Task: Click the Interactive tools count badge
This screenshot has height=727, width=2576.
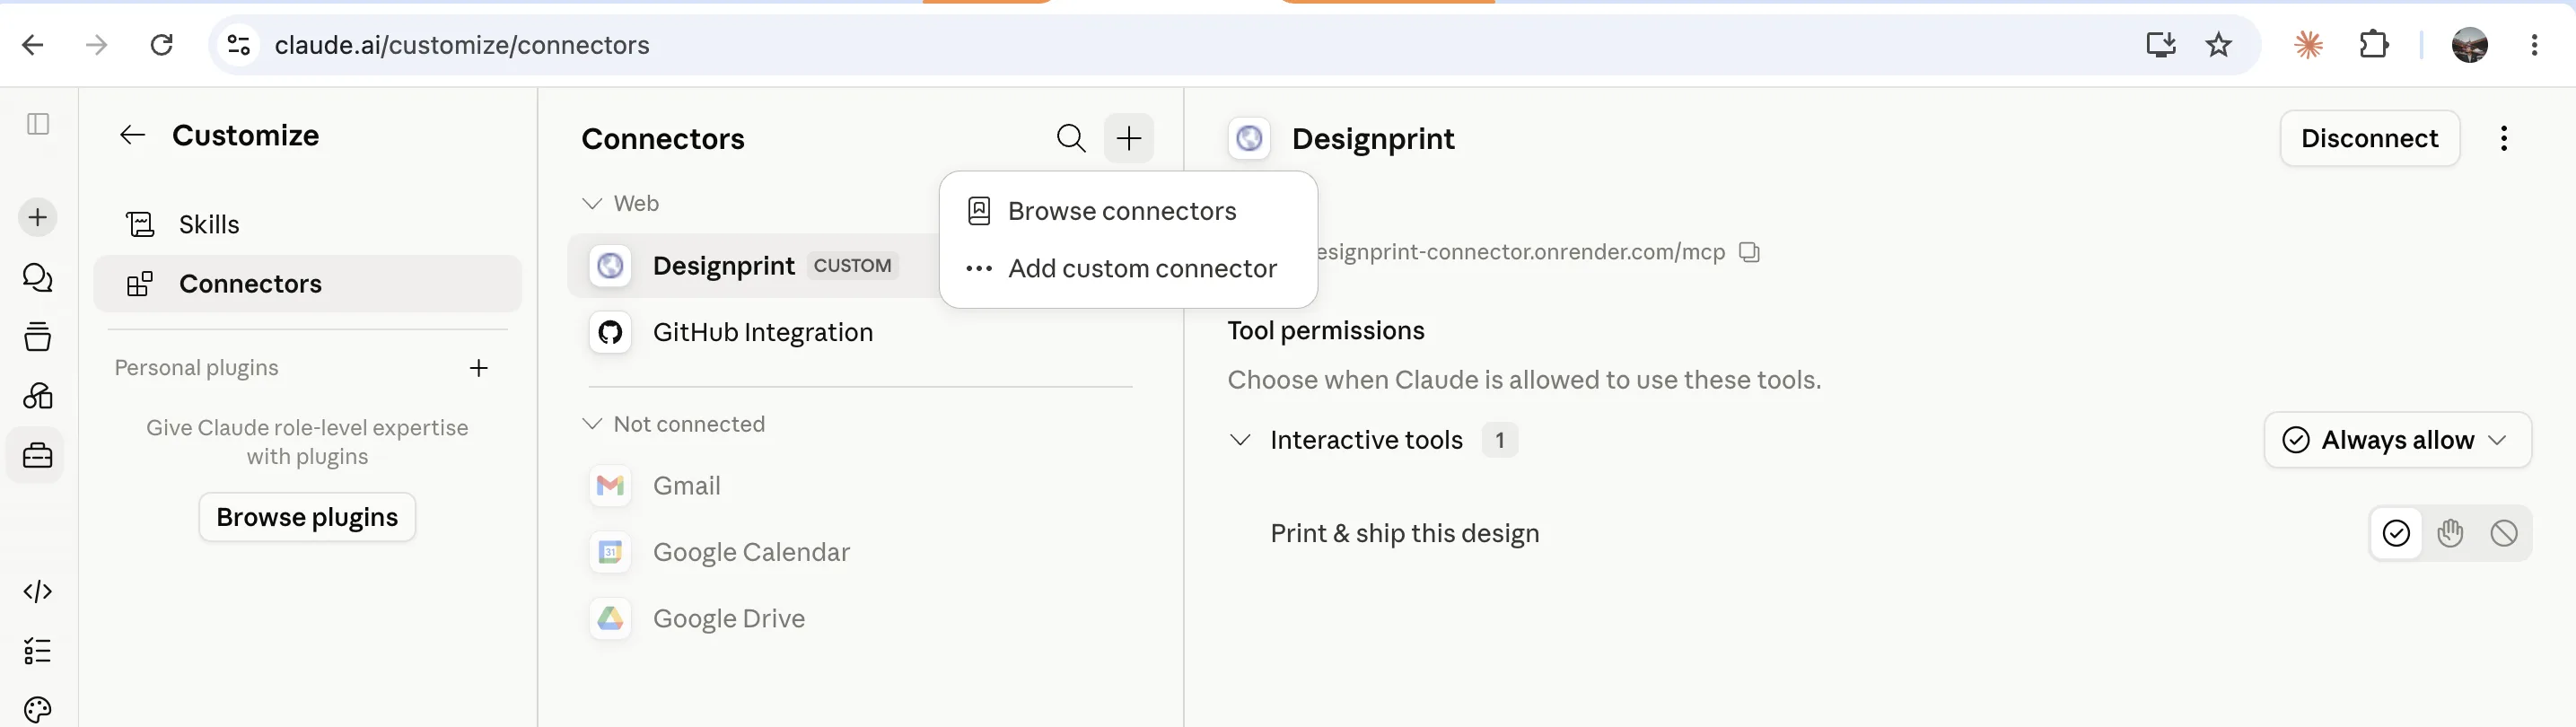Action: pyautogui.click(x=1499, y=440)
